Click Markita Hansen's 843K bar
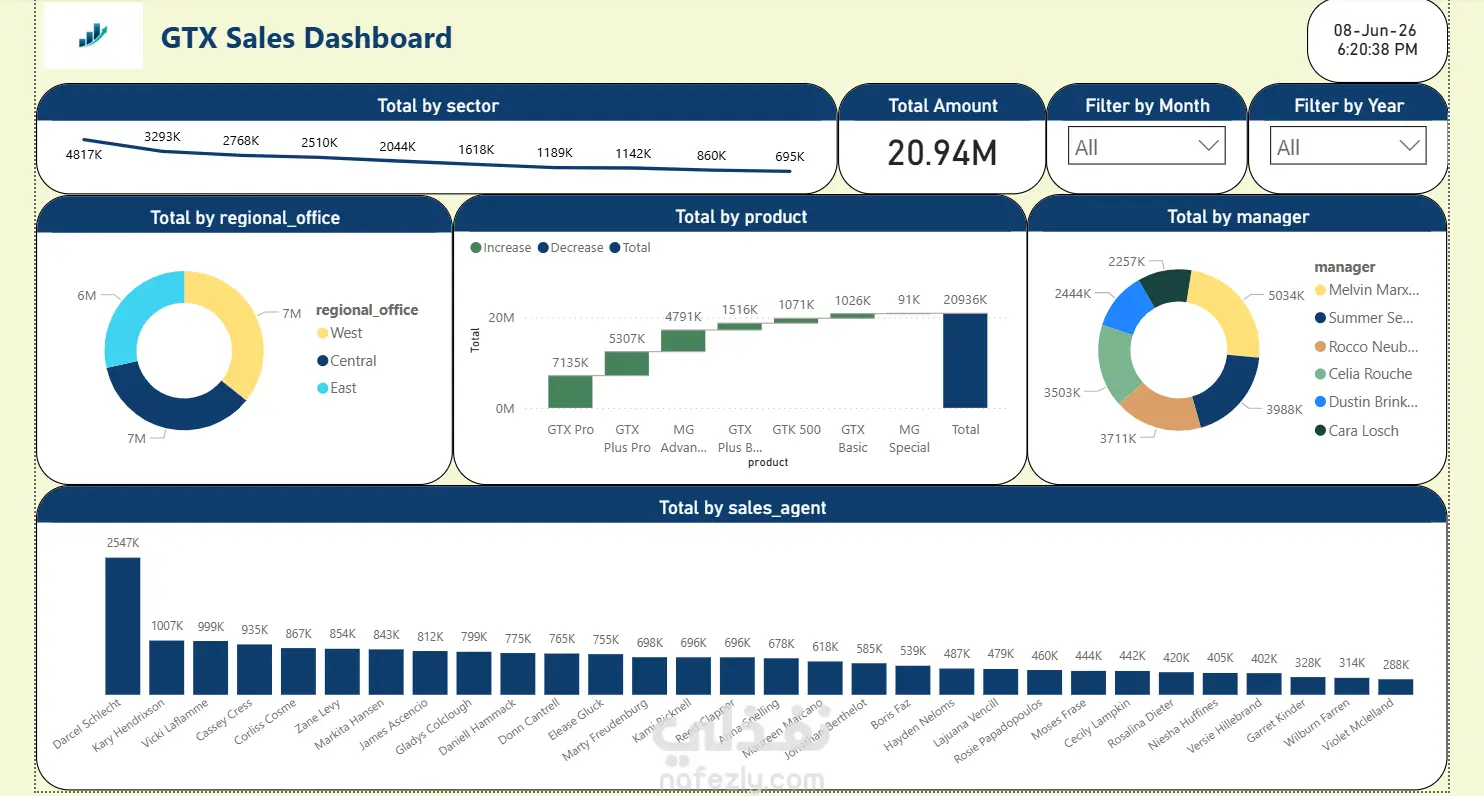The height and width of the screenshot is (796, 1484). (x=386, y=672)
